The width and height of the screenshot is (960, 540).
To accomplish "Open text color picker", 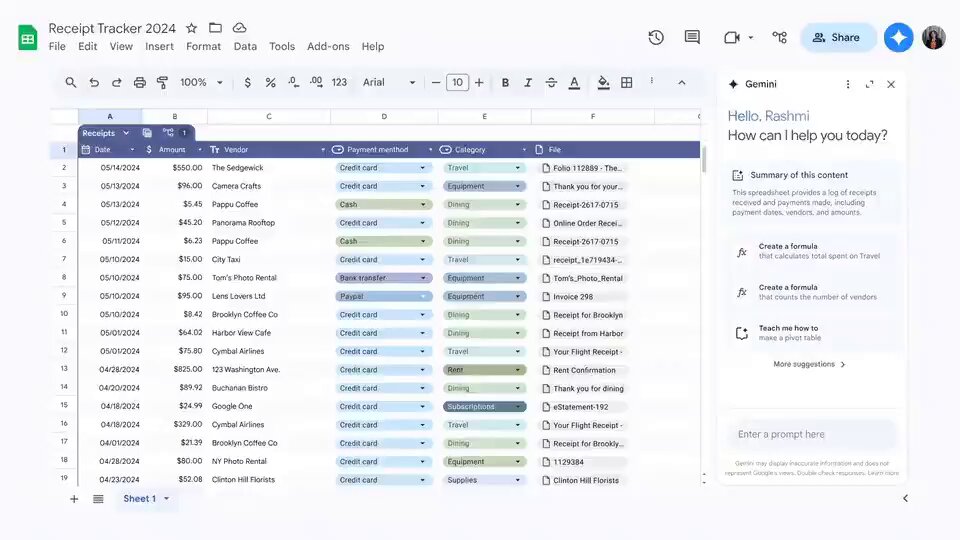I will point(574,83).
